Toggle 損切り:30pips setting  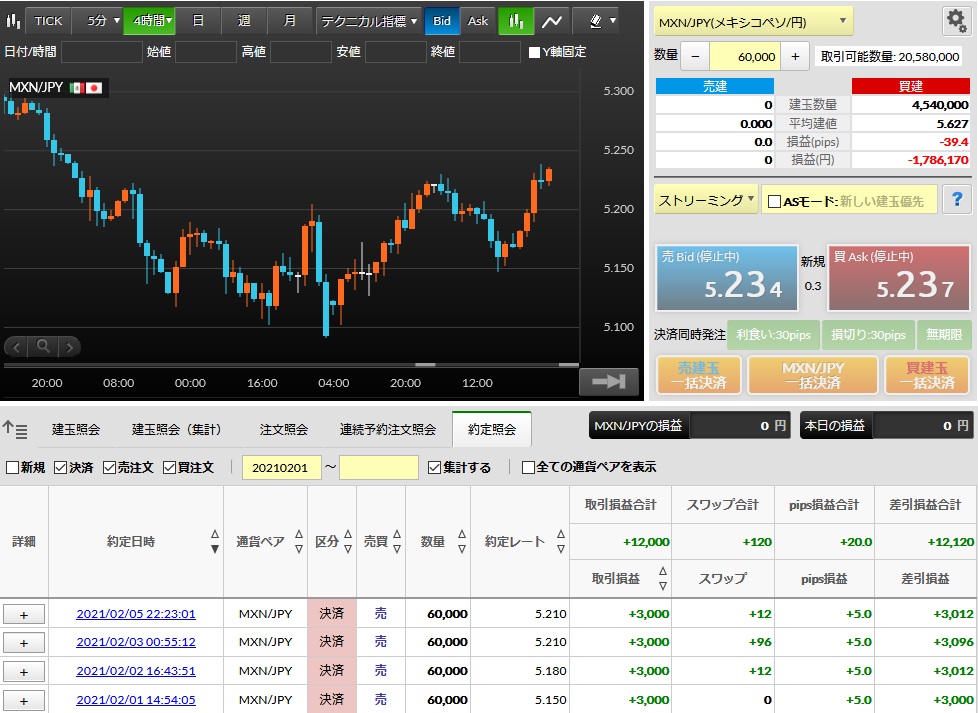coord(868,335)
